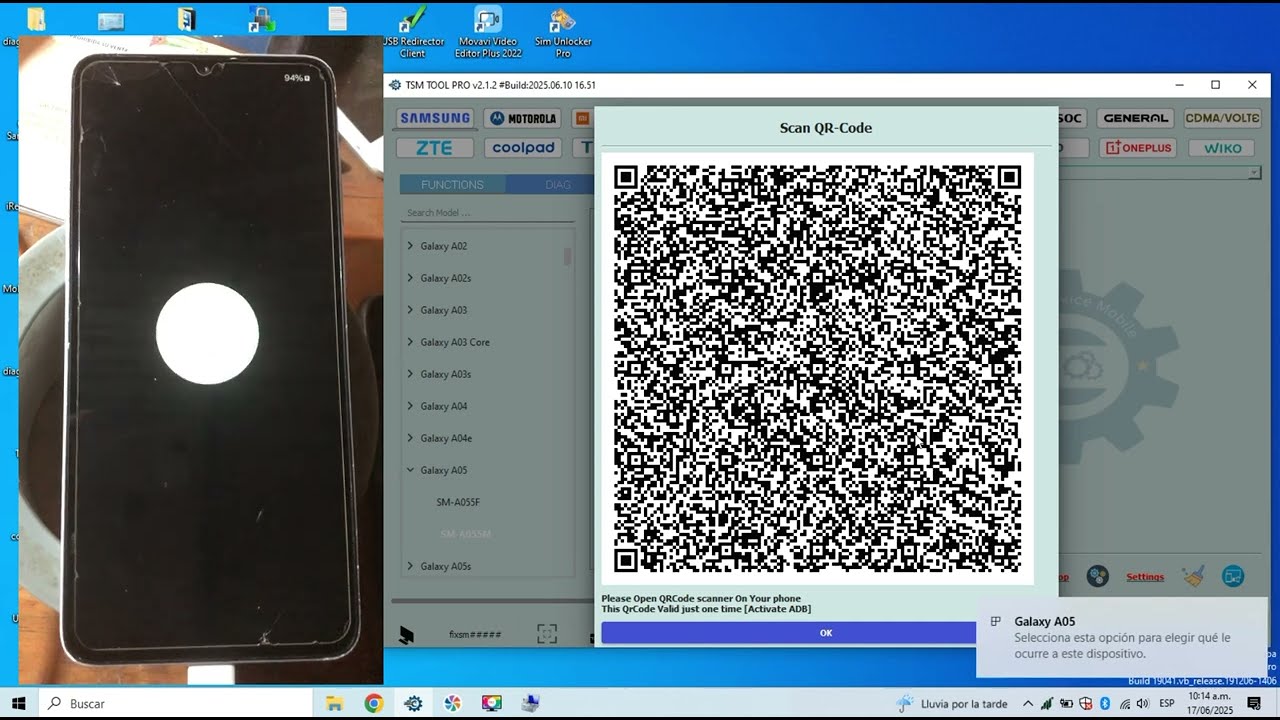Image resolution: width=1280 pixels, height=720 pixels.
Task: Select the Motorola brand button
Action: click(523, 118)
